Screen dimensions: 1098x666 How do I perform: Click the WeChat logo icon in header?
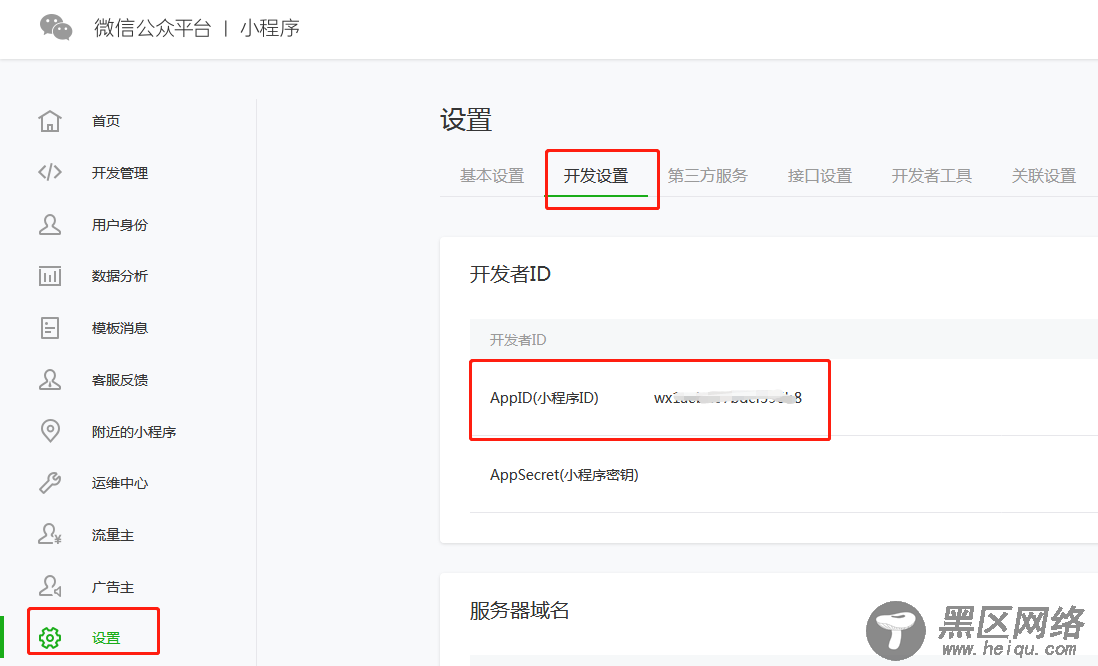[56, 27]
